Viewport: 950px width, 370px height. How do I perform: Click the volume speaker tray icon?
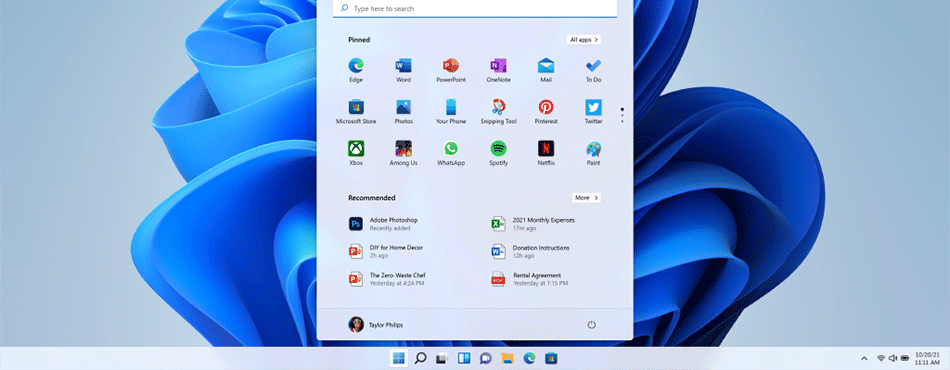pyautogui.click(x=893, y=358)
